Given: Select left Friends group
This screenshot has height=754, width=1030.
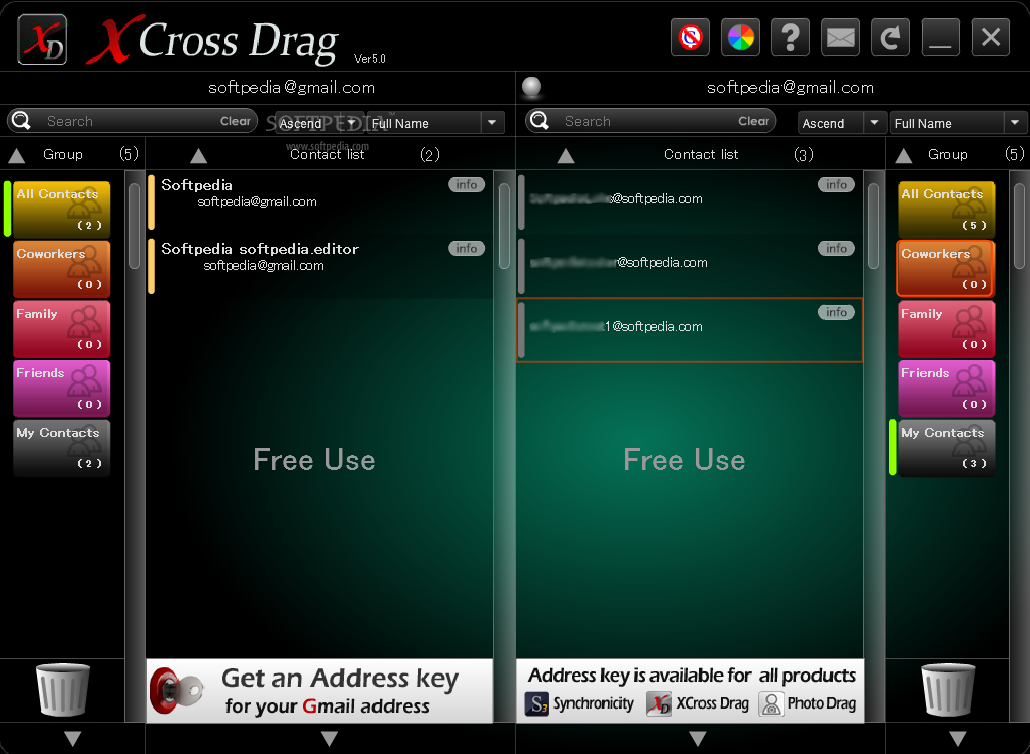Looking at the screenshot, I should click(x=62, y=388).
